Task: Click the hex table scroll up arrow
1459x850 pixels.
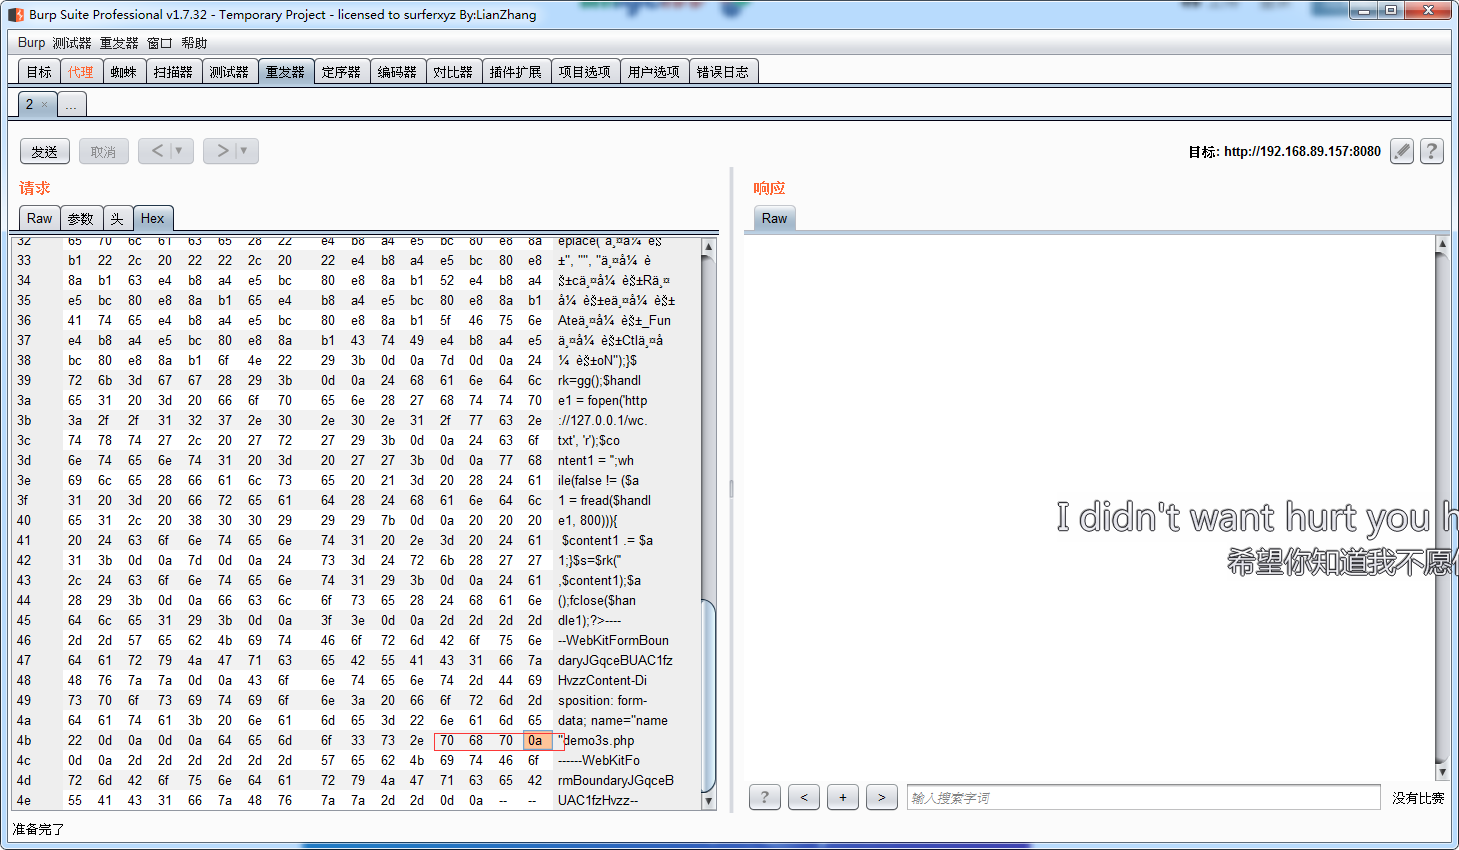Action: [x=709, y=247]
